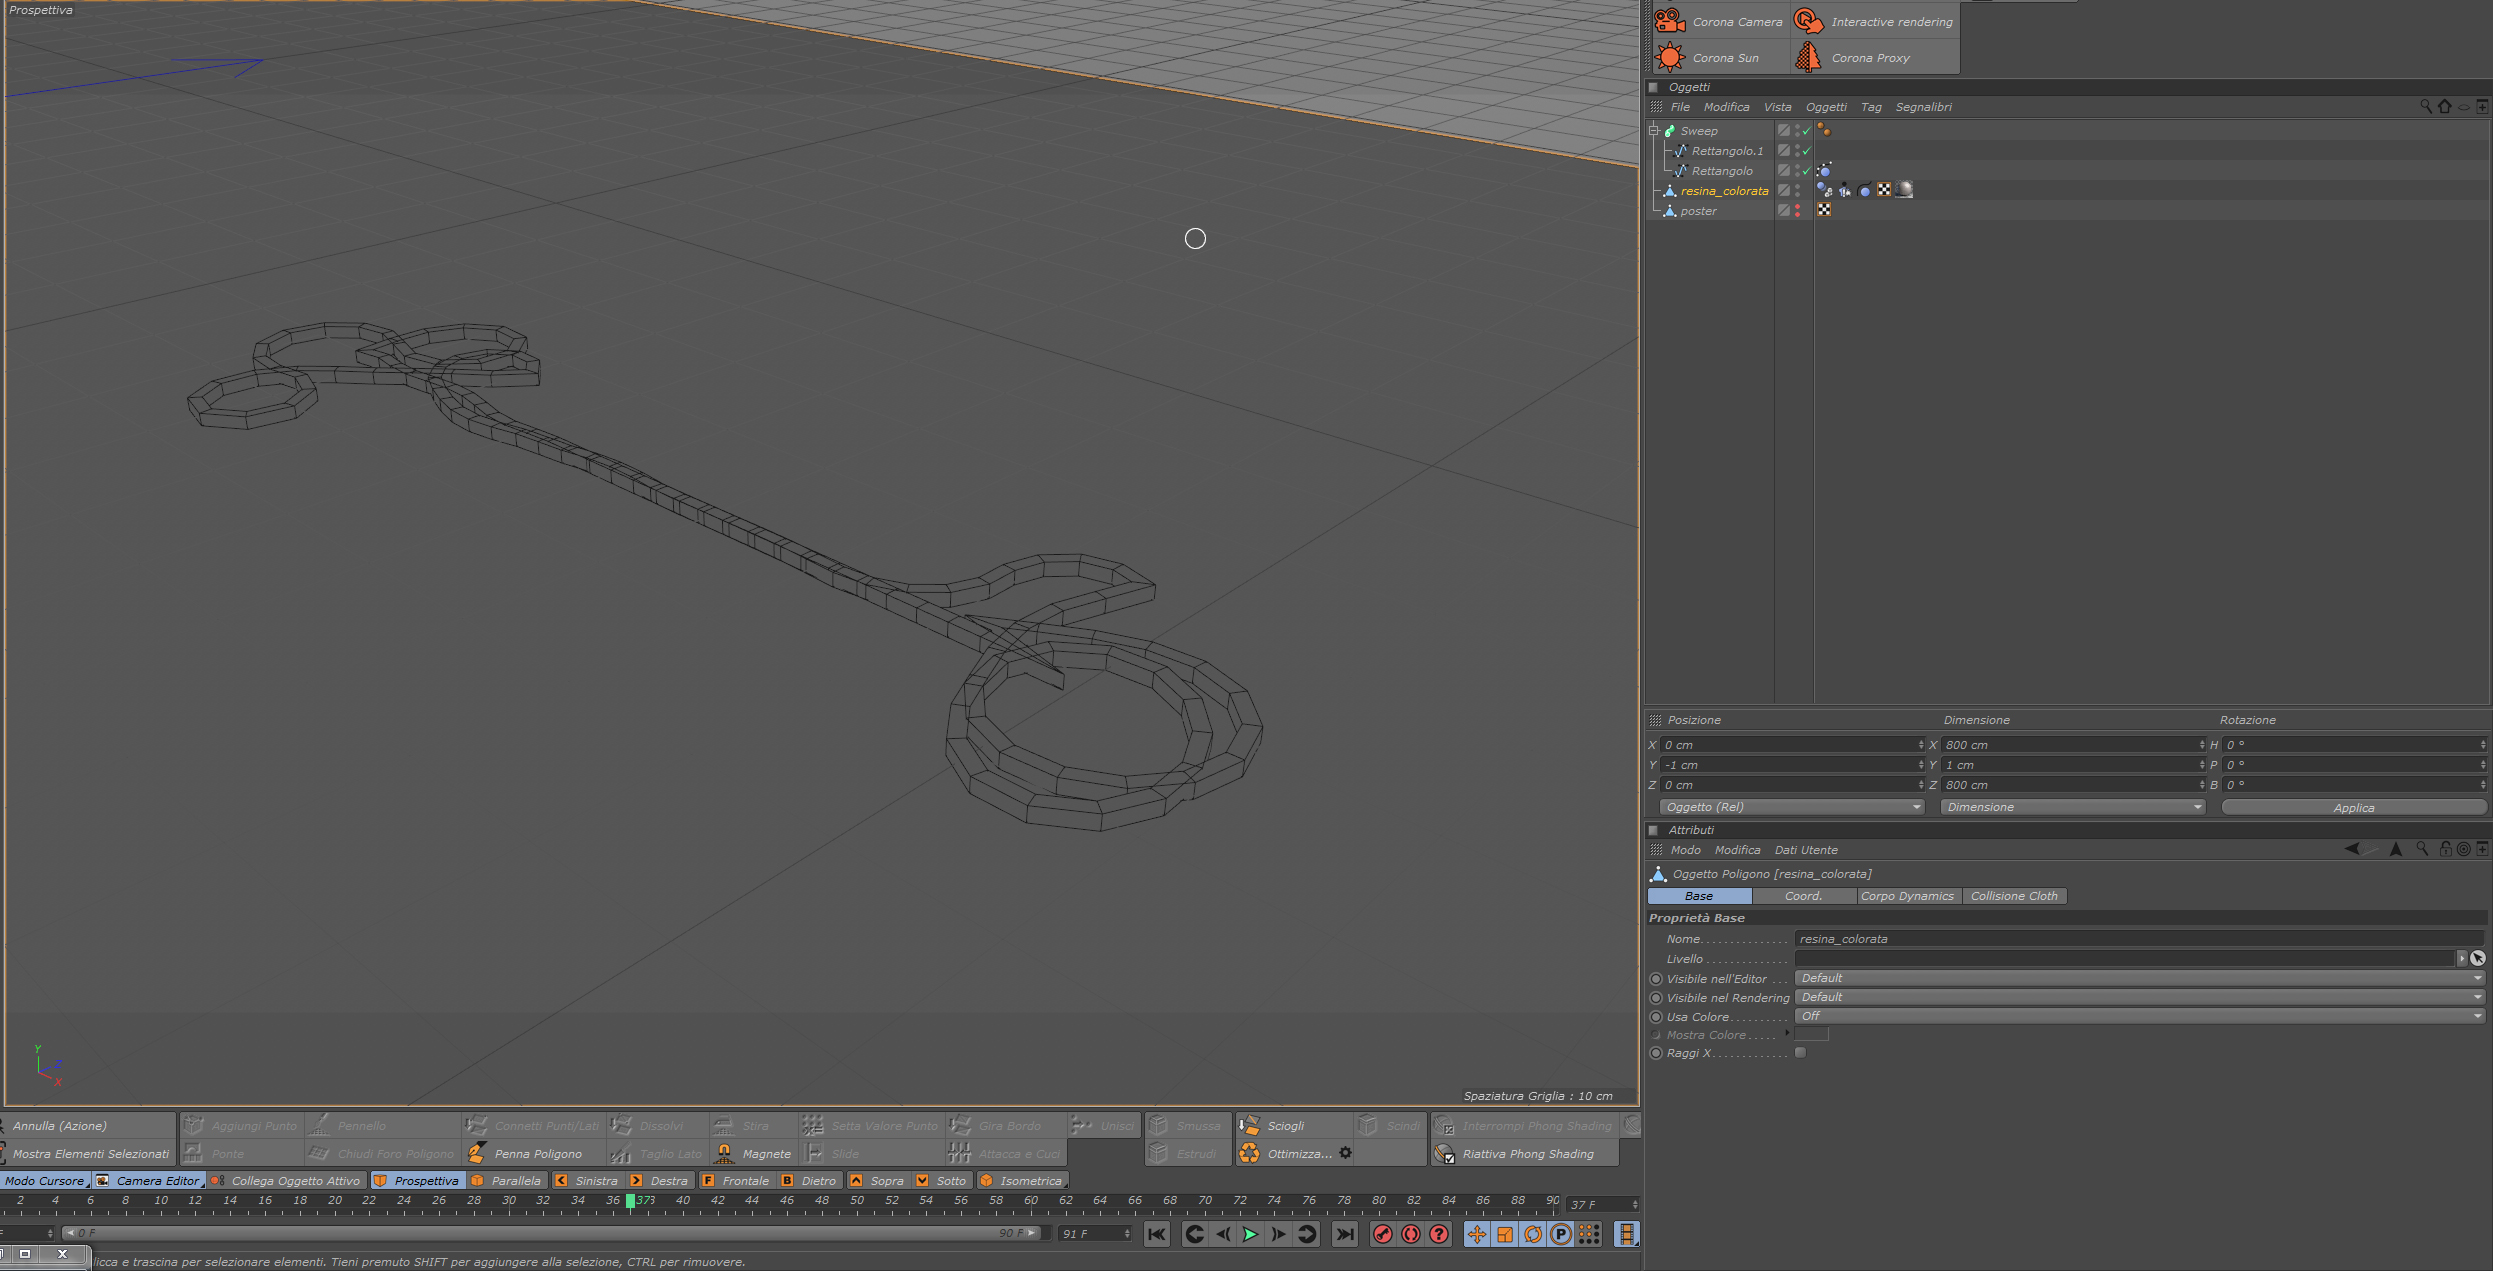This screenshot has height=1271, width=2493.
Task: Click the material sphere tag on resina_colorata
Action: click(x=1904, y=190)
